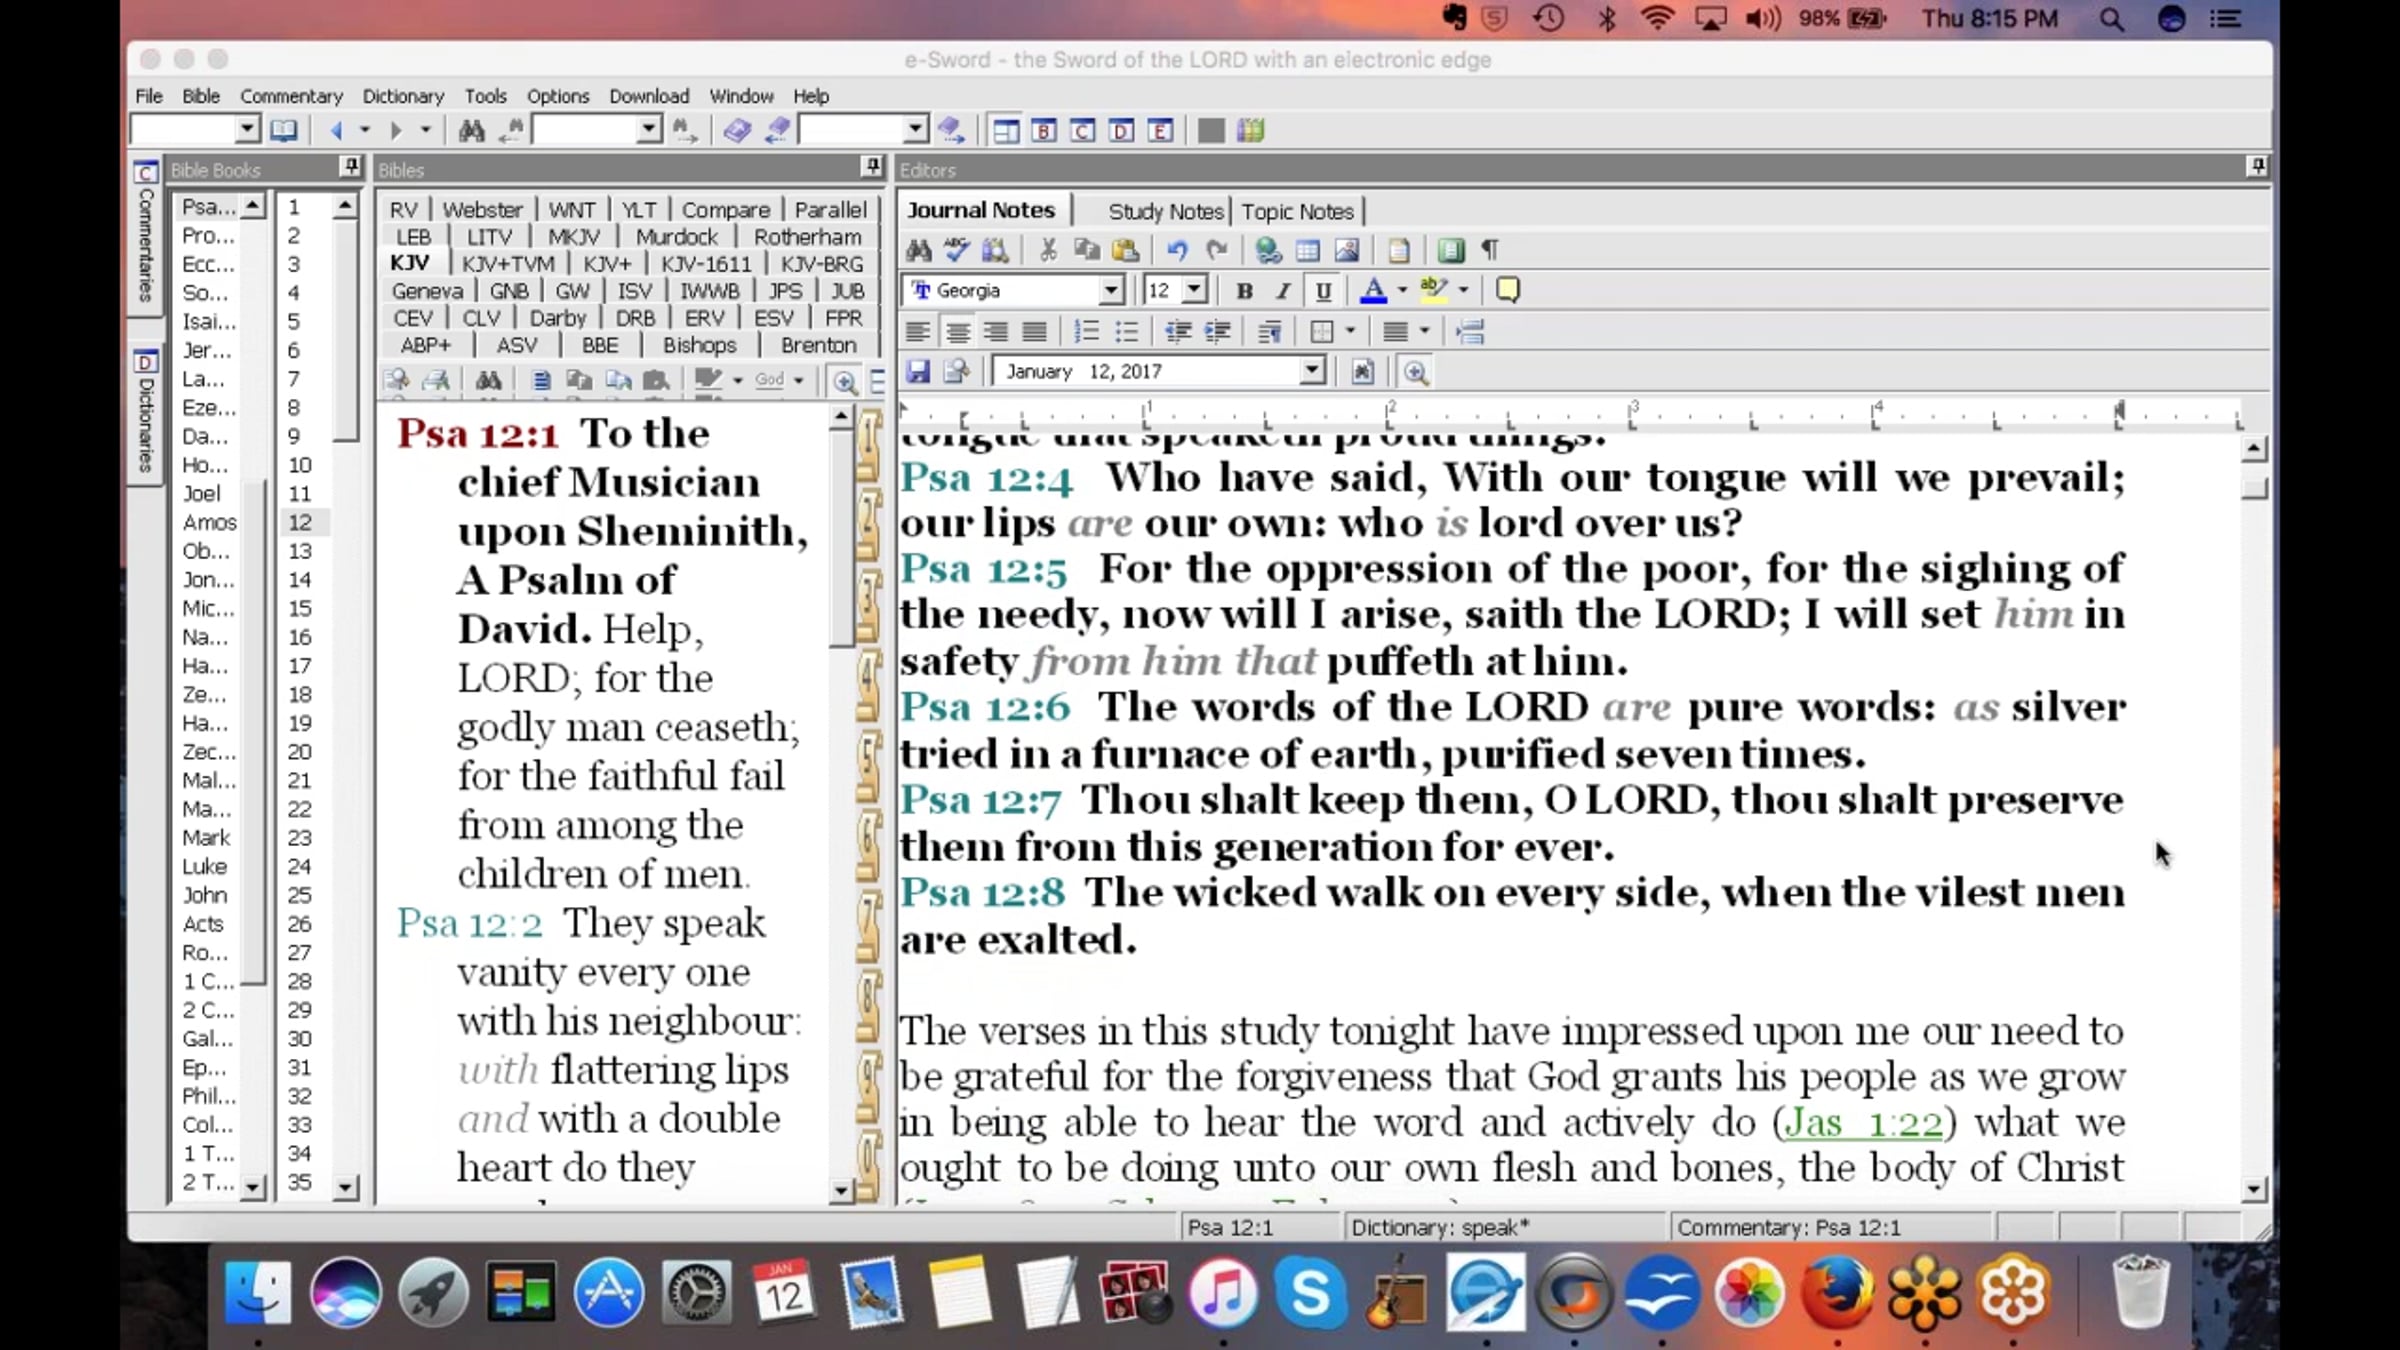Open the Georgia font dropdown
This screenshot has width=2400, height=1350.
pyautogui.click(x=1110, y=290)
